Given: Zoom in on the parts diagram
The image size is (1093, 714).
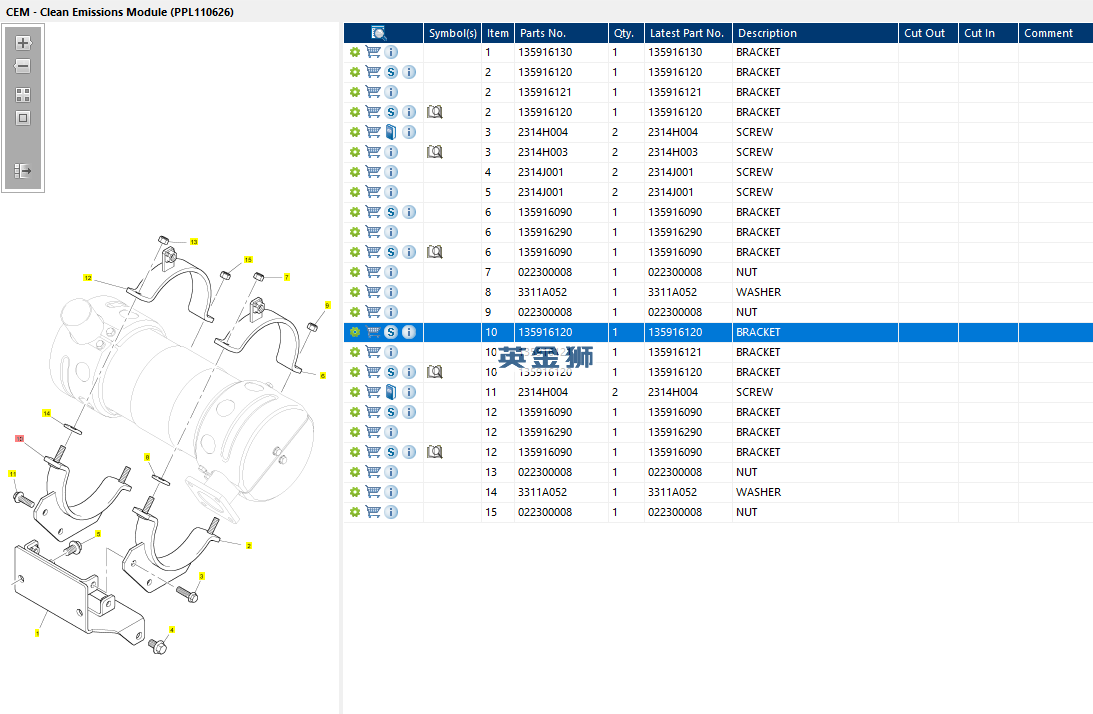Looking at the screenshot, I should point(23,43).
